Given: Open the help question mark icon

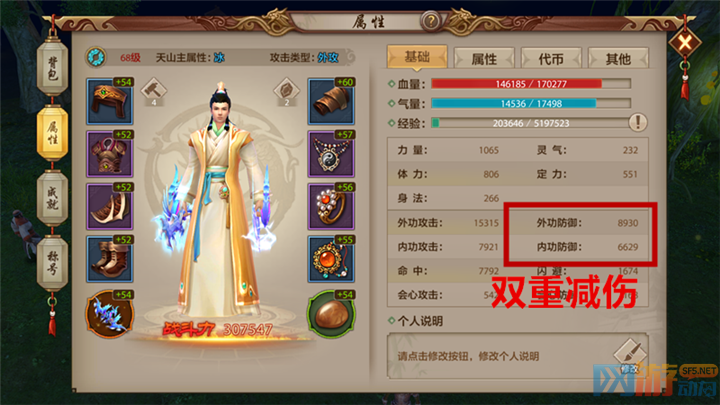Looking at the screenshot, I should point(431,21).
